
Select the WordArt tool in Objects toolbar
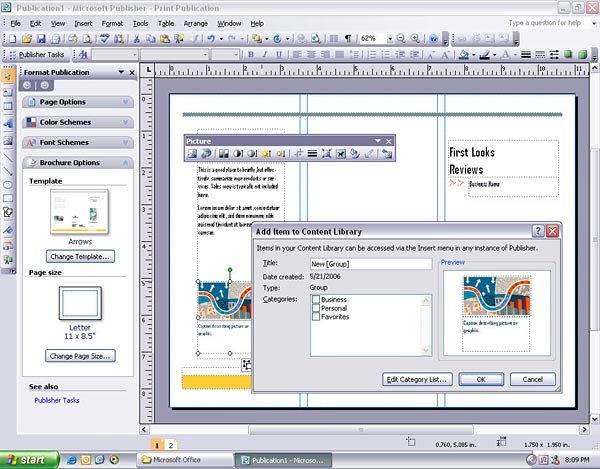8,123
